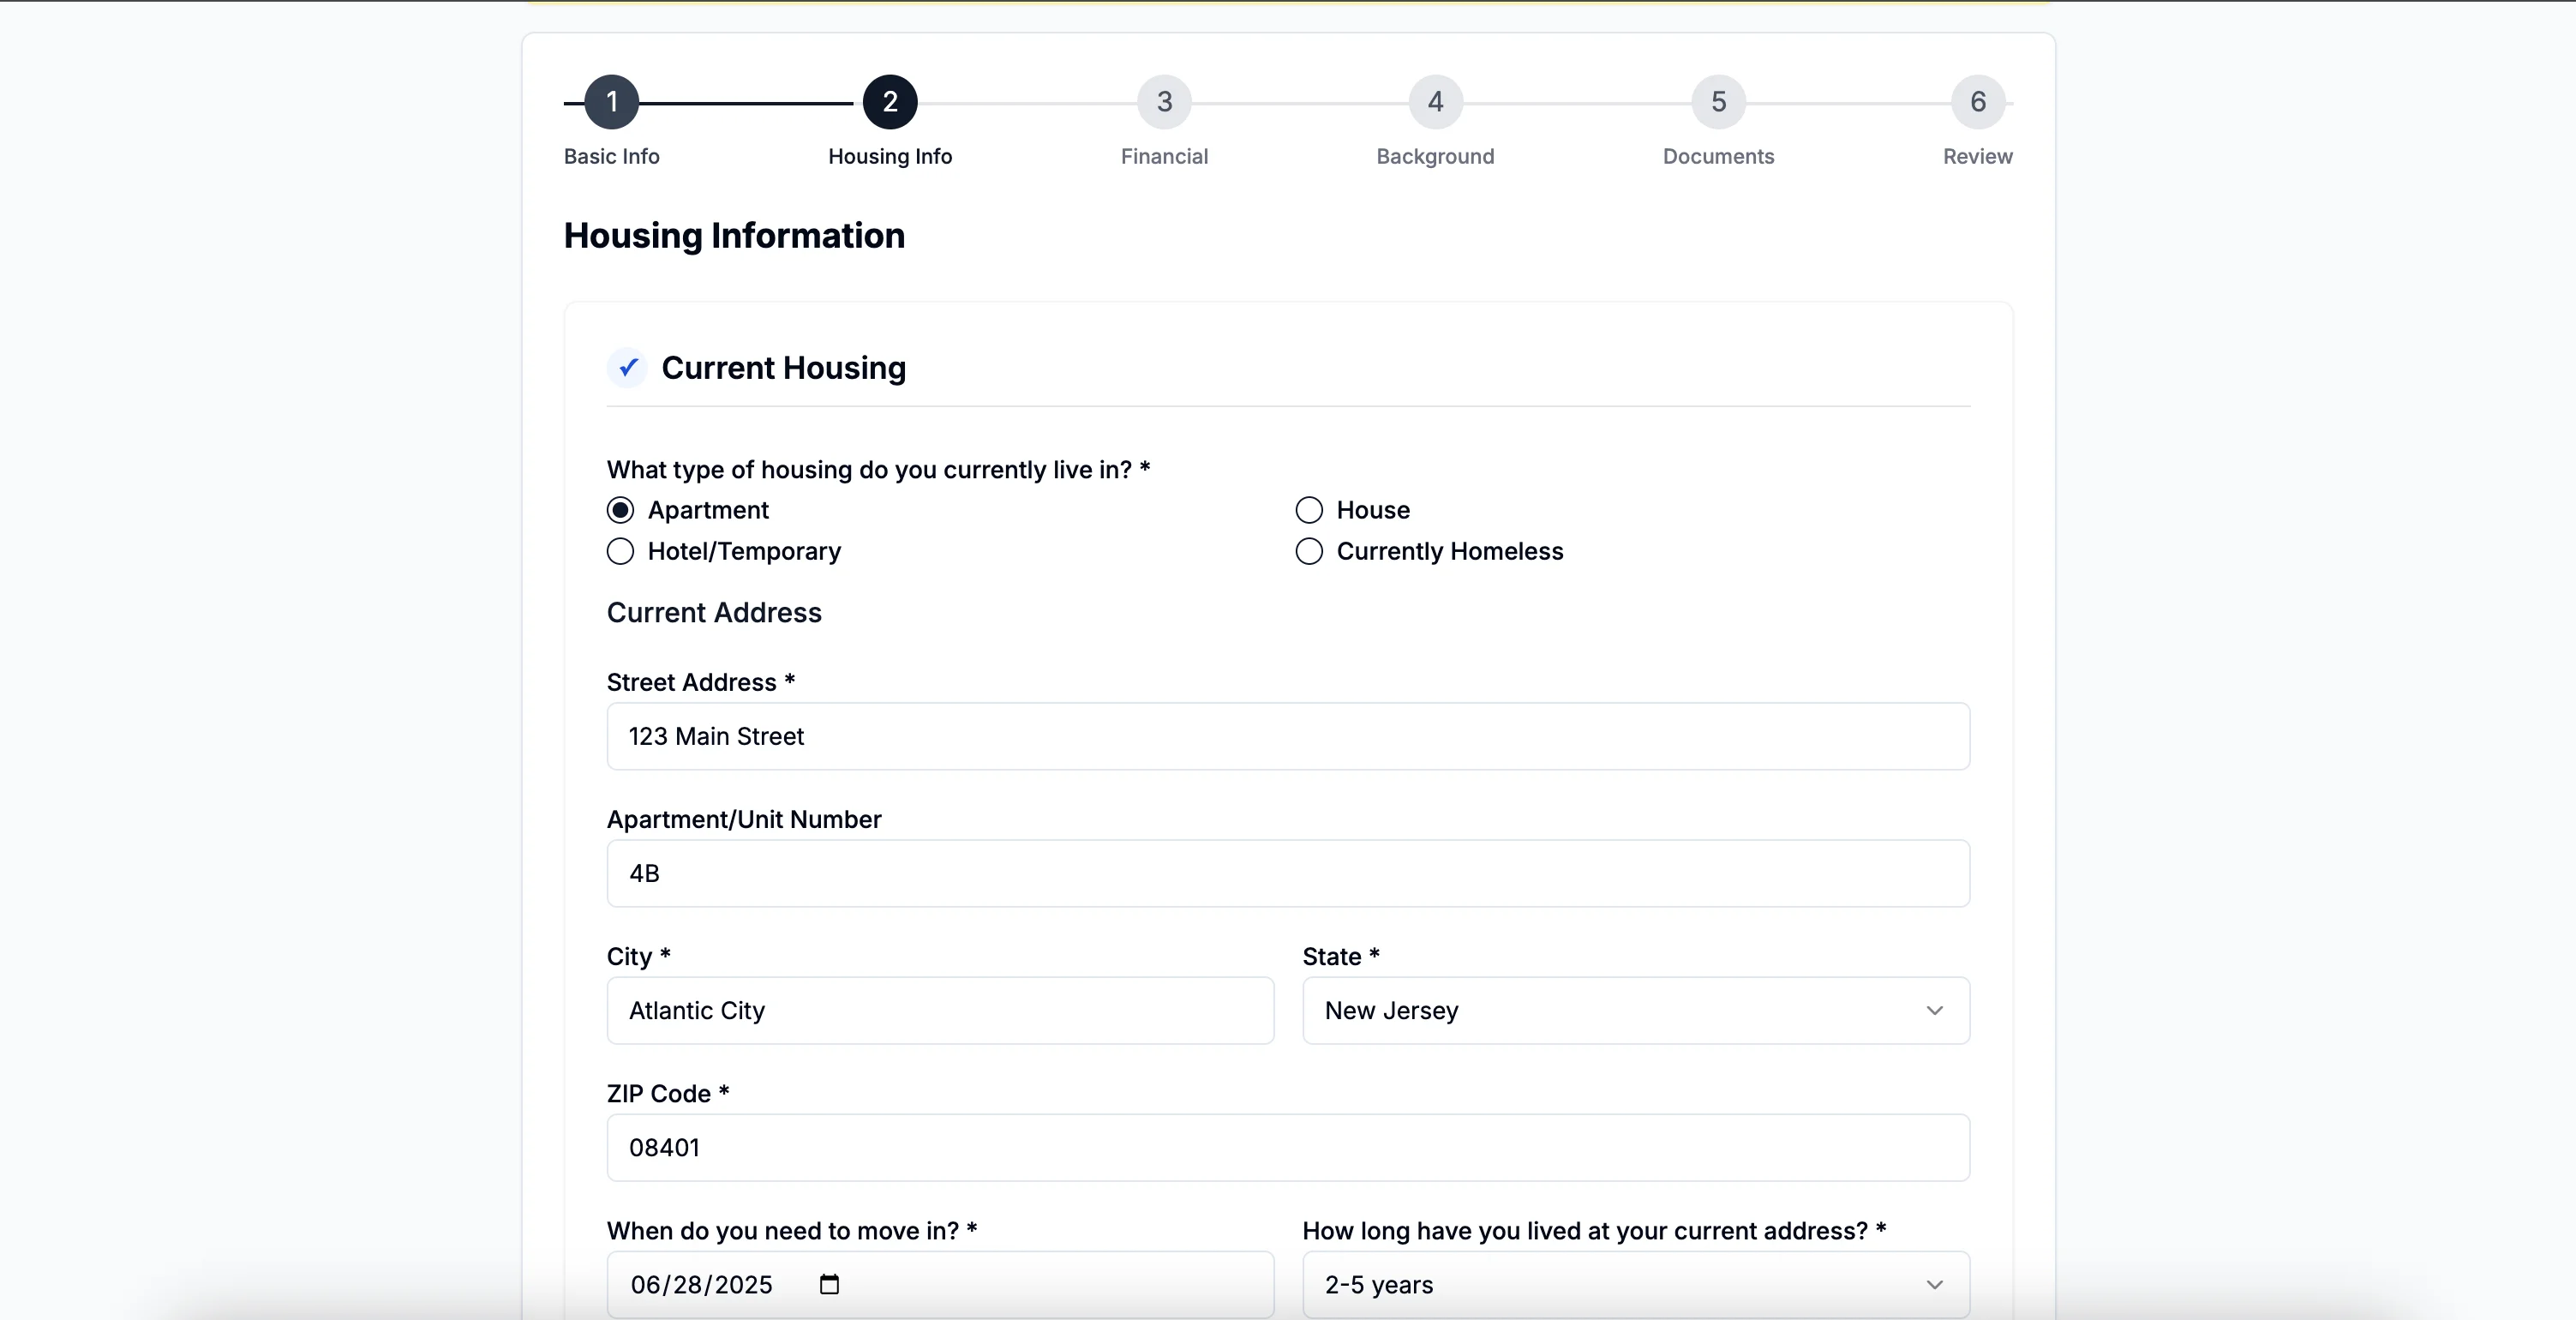Choose Hotel/Temporary housing option
The width and height of the screenshot is (2576, 1320).
click(x=620, y=551)
